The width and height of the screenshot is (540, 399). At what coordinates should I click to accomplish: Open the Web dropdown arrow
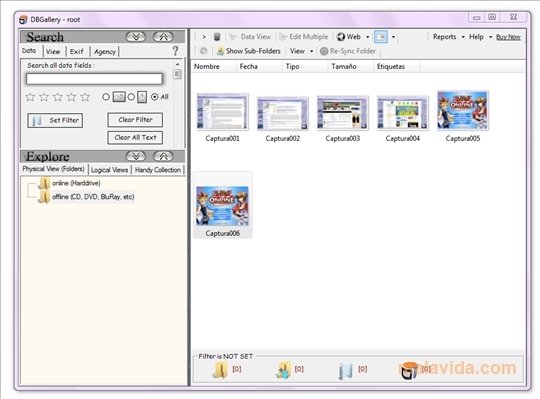[367, 37]
